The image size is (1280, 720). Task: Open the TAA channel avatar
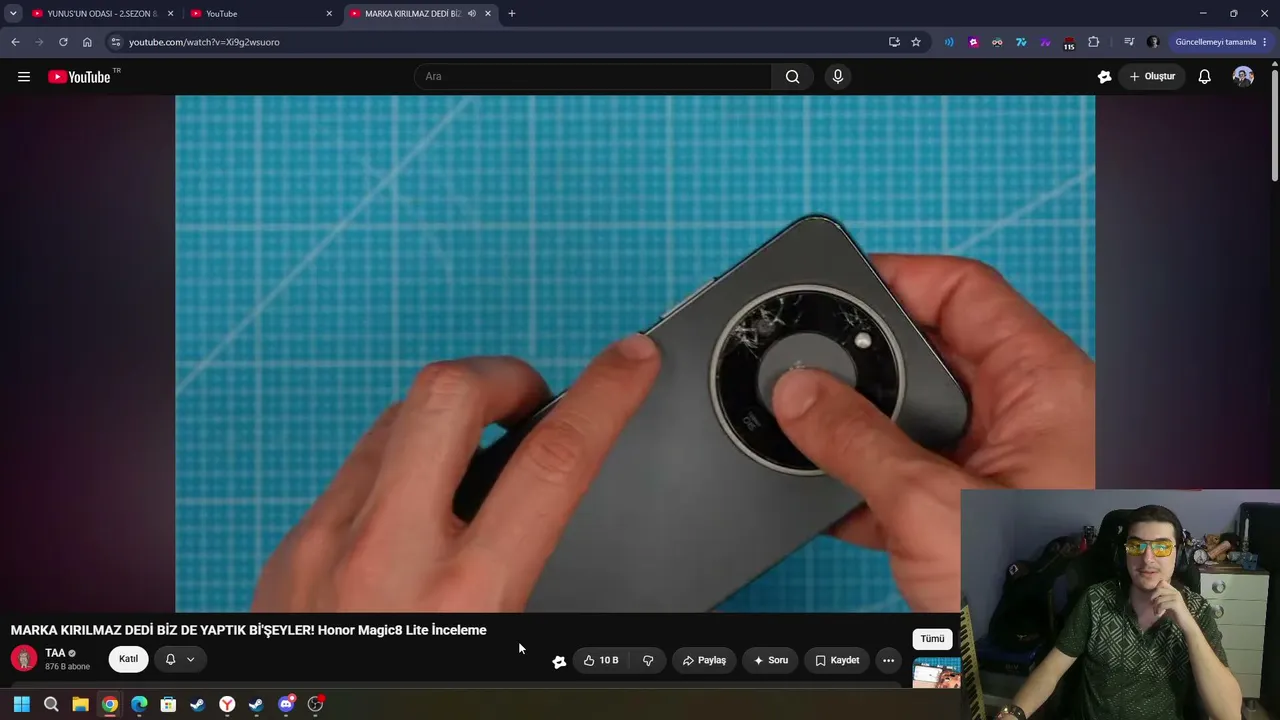click(24, 659)
